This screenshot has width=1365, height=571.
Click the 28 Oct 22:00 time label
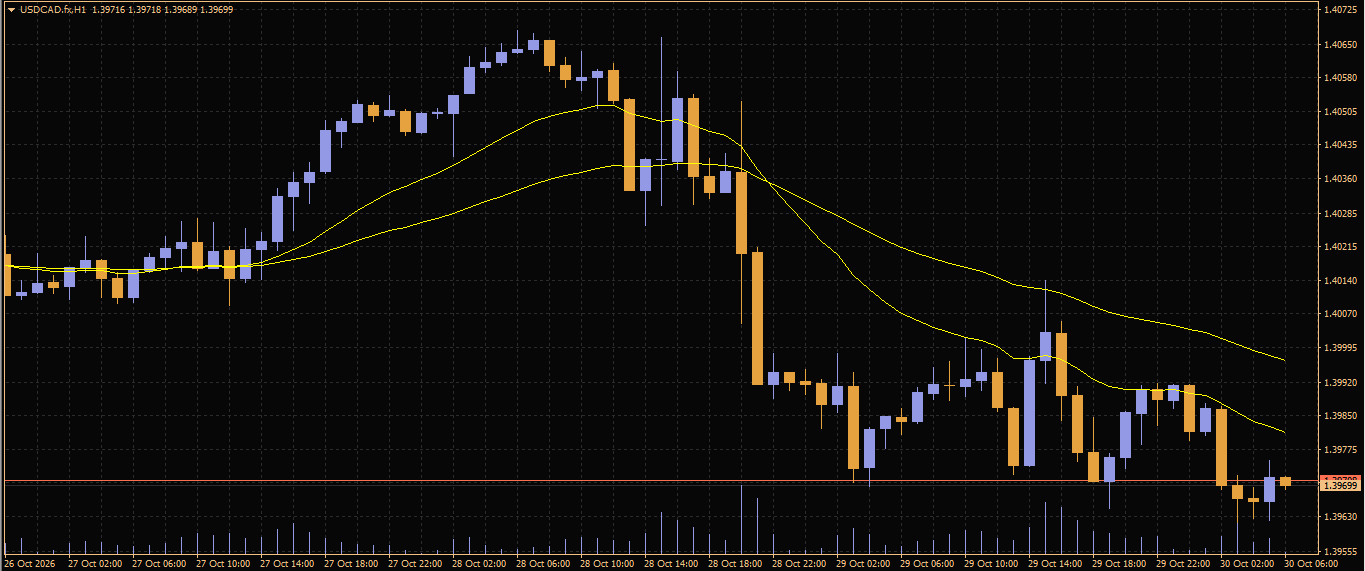(799, 564)
